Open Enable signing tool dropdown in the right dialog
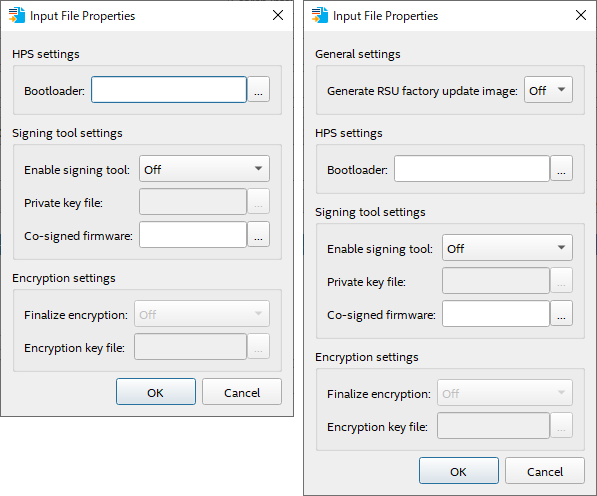 (x=507, y=247)
